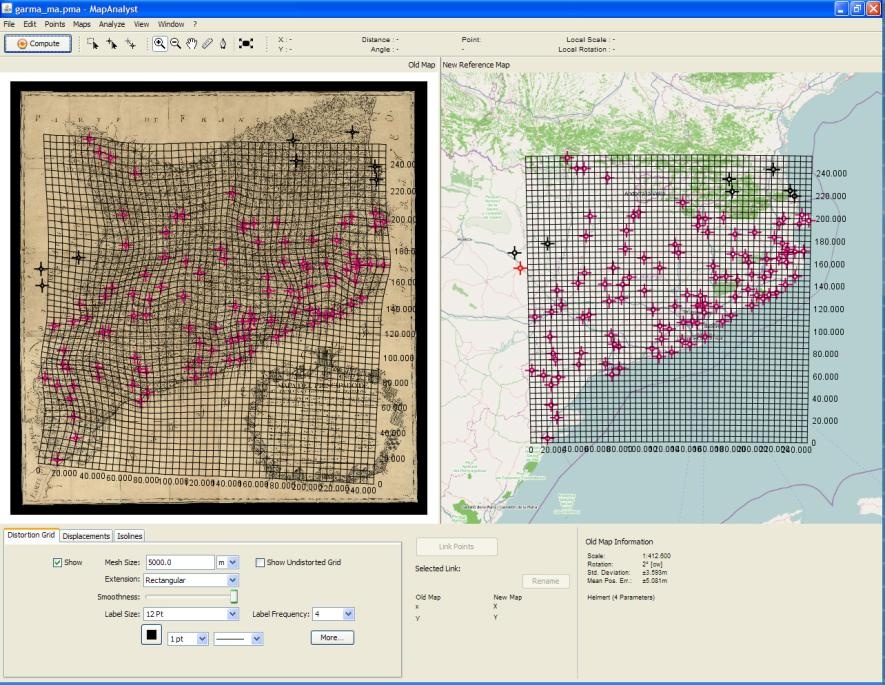Open the Window menu

coord(171,24)
